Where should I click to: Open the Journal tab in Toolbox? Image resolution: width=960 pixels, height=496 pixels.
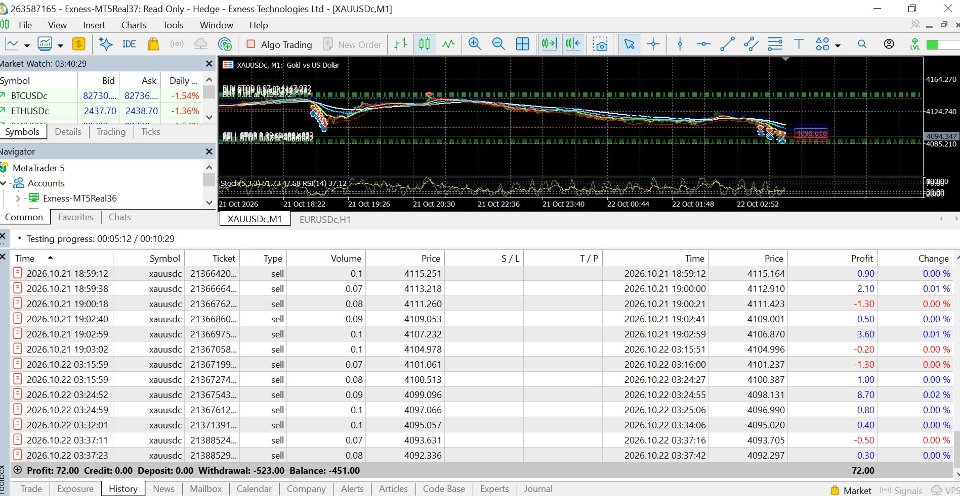click(538, 489)
